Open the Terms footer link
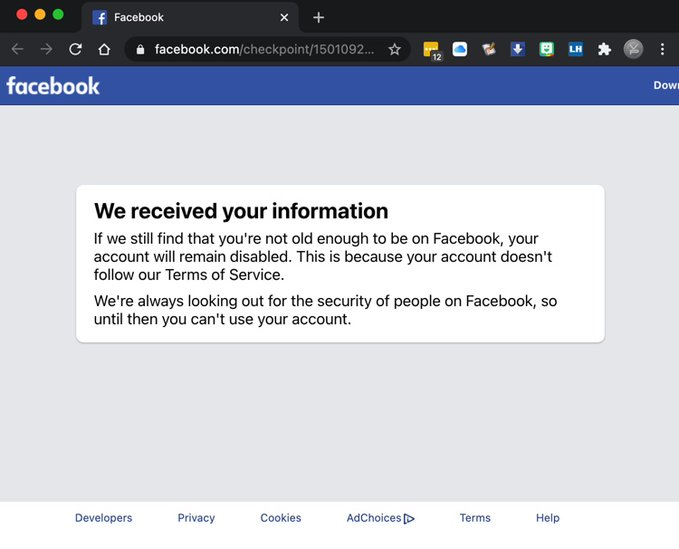Screen dimensions: 679x549 coord(475,518)
